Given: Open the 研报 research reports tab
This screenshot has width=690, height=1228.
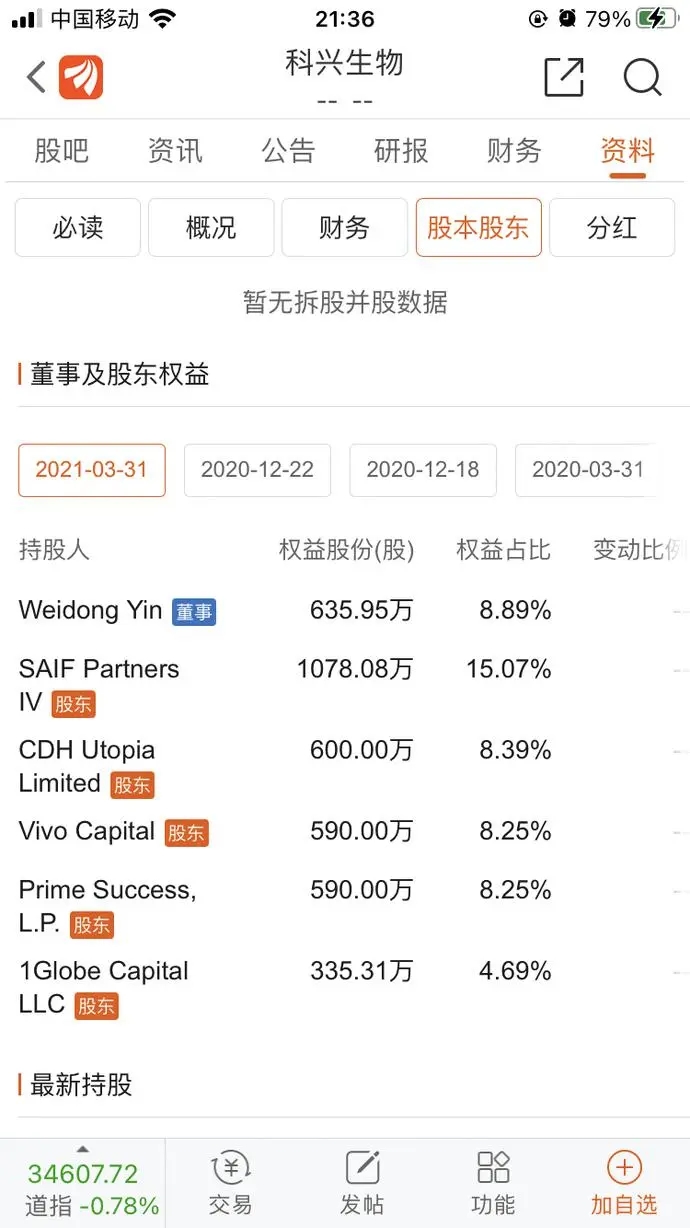Looking at the screenshot, I should click(401, 151).
